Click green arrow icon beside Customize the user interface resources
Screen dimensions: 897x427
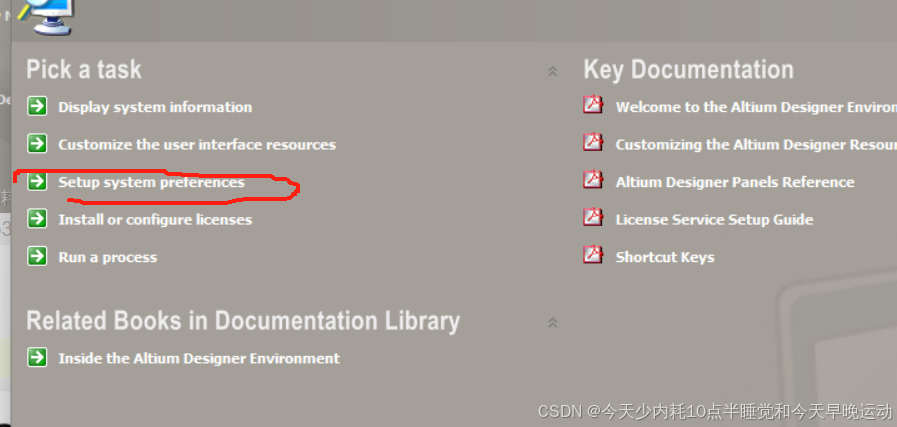37,144
